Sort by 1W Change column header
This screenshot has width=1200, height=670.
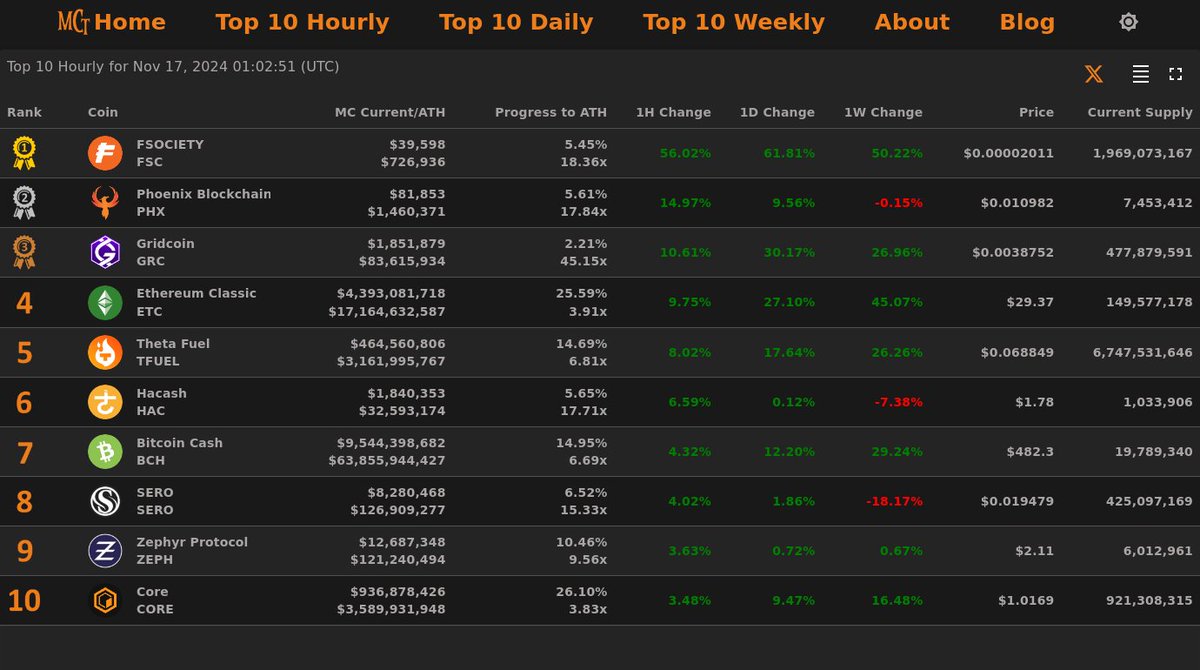pos(883,113)
